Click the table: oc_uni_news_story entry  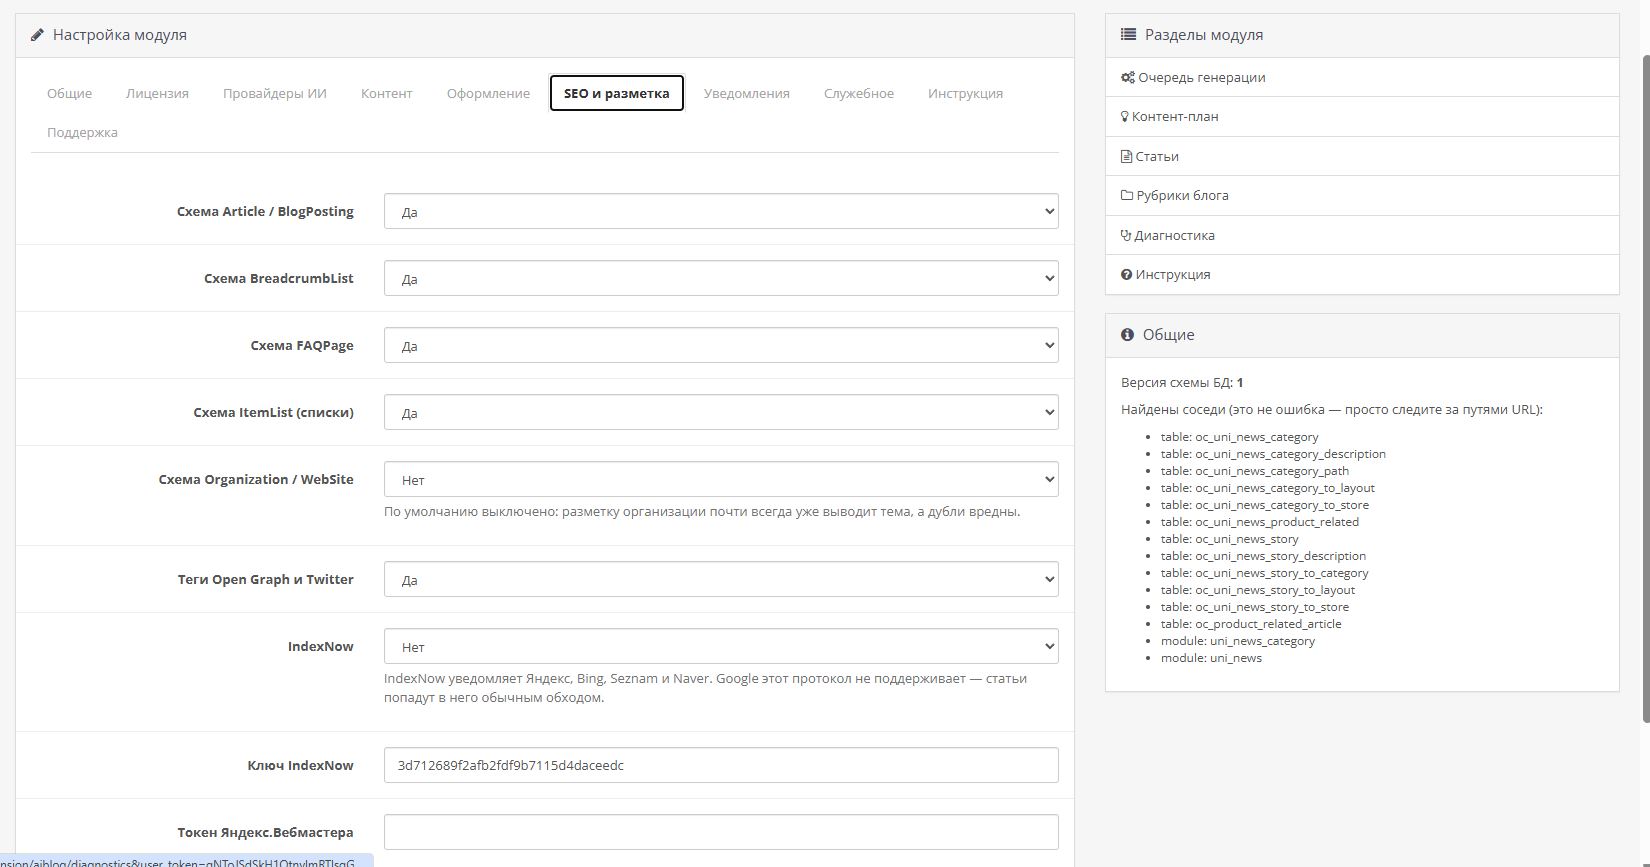(x=1229, y=539)
